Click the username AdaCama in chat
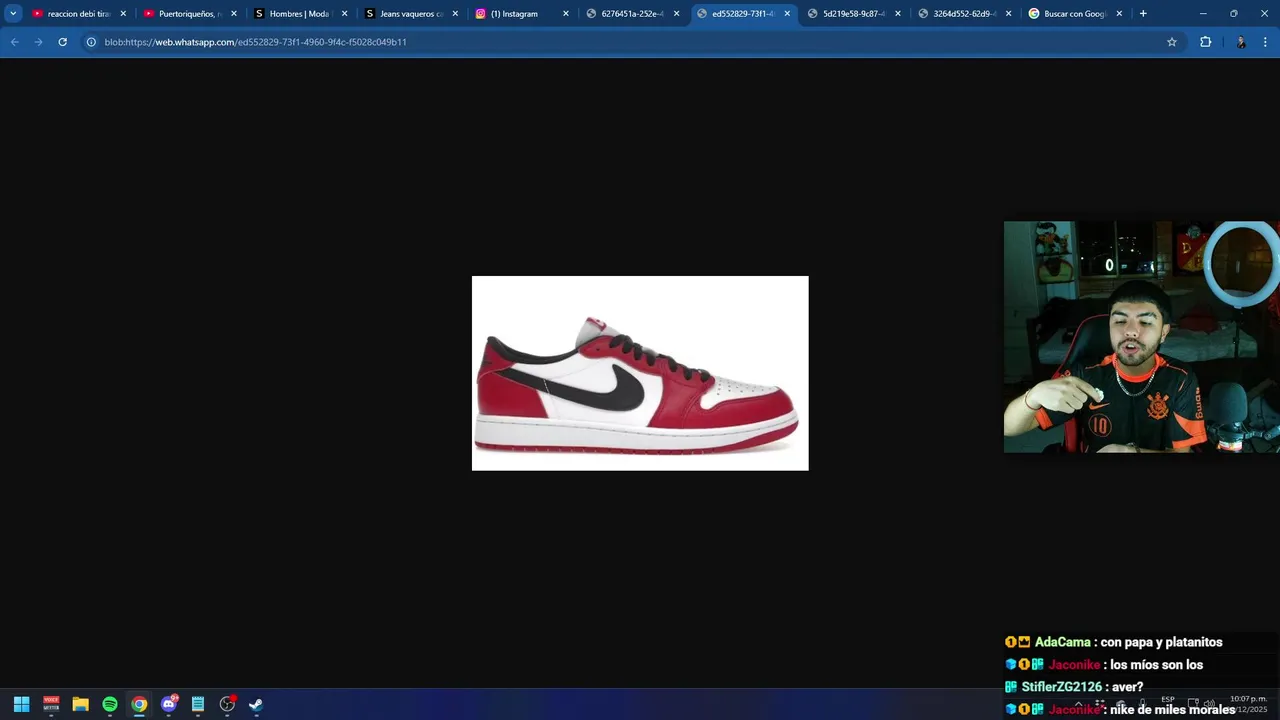Screen dimensions: 1280x720 [x=1062, y=642]
